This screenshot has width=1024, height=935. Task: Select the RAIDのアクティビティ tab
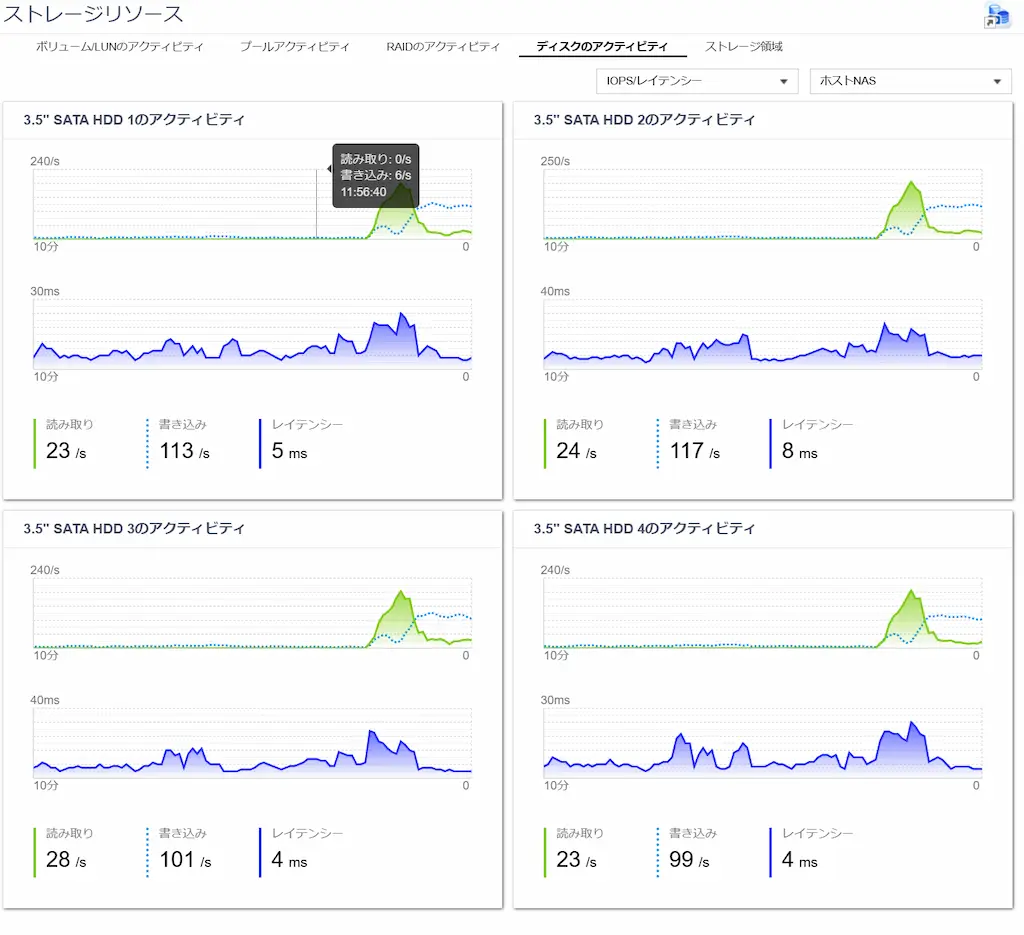coord(443,46)
